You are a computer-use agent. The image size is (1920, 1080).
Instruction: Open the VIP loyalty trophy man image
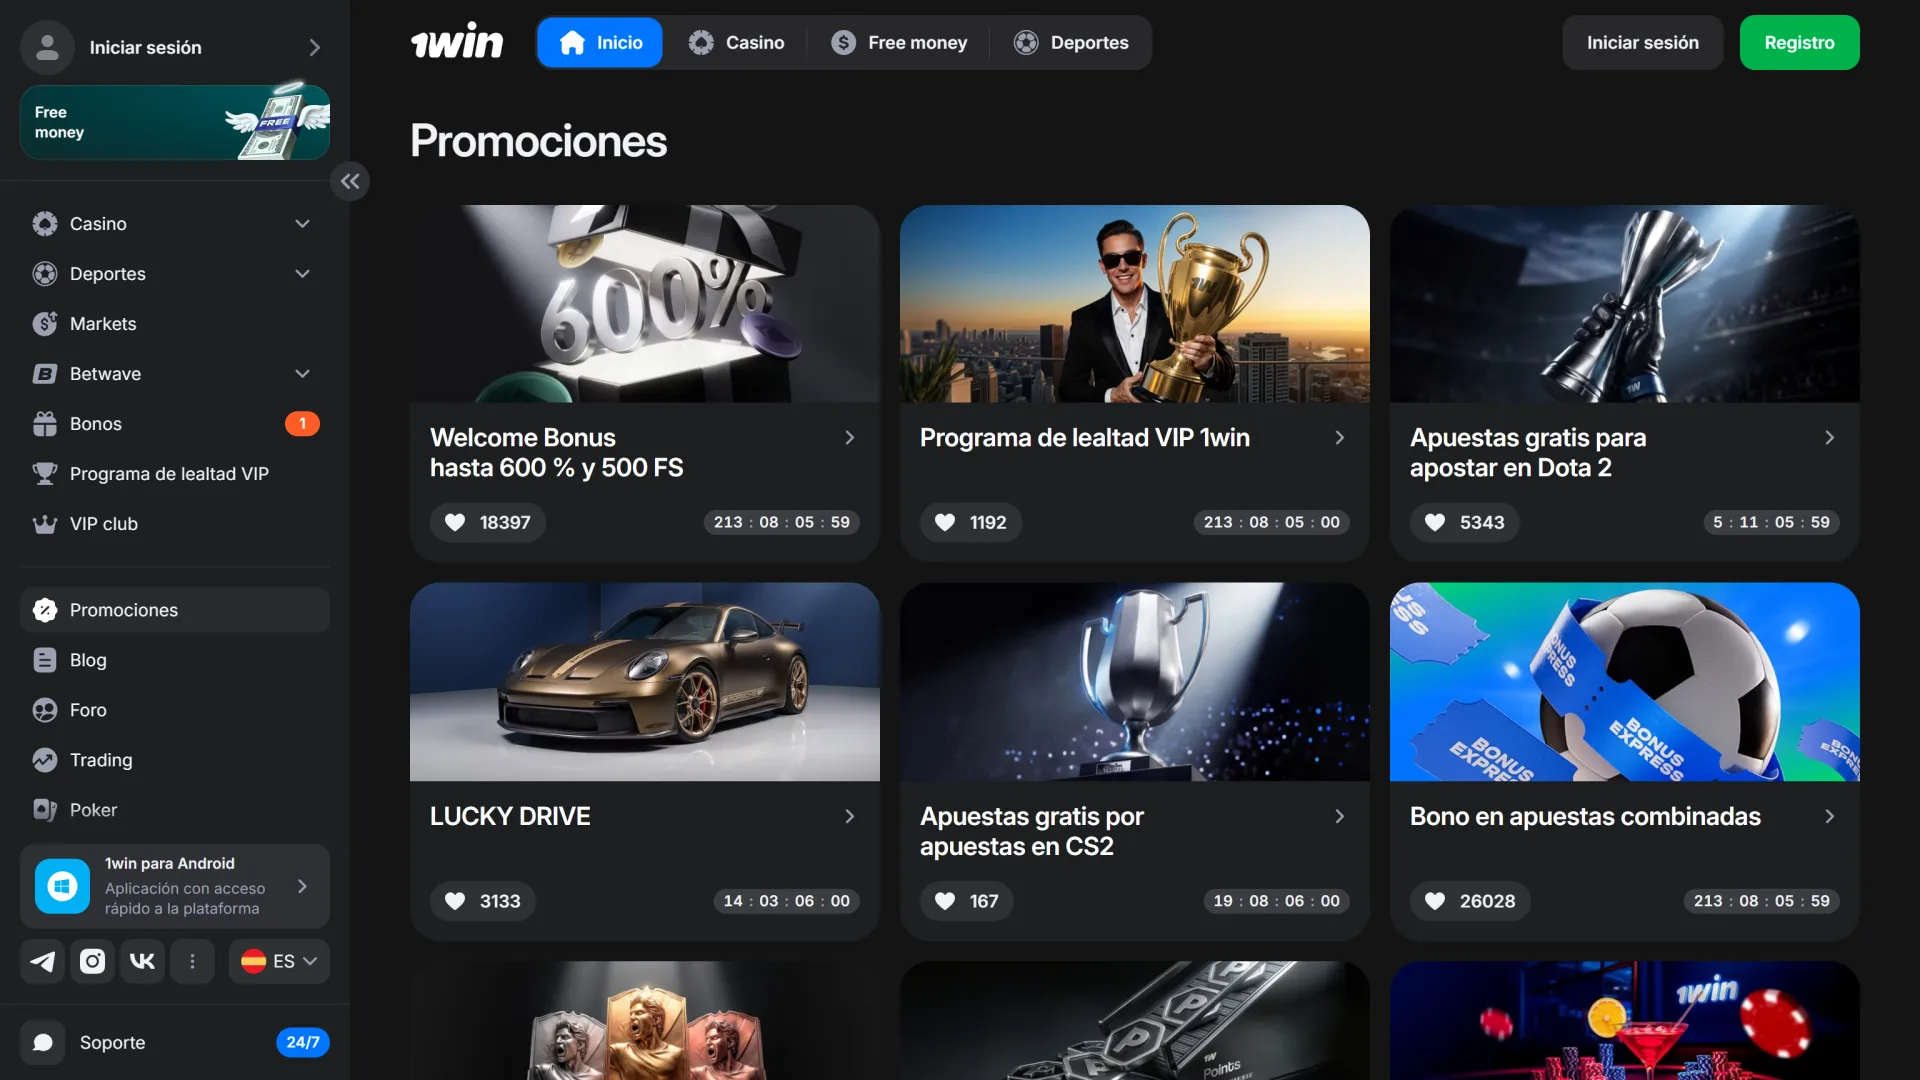pyautogui.click(x=1135, y=304)
